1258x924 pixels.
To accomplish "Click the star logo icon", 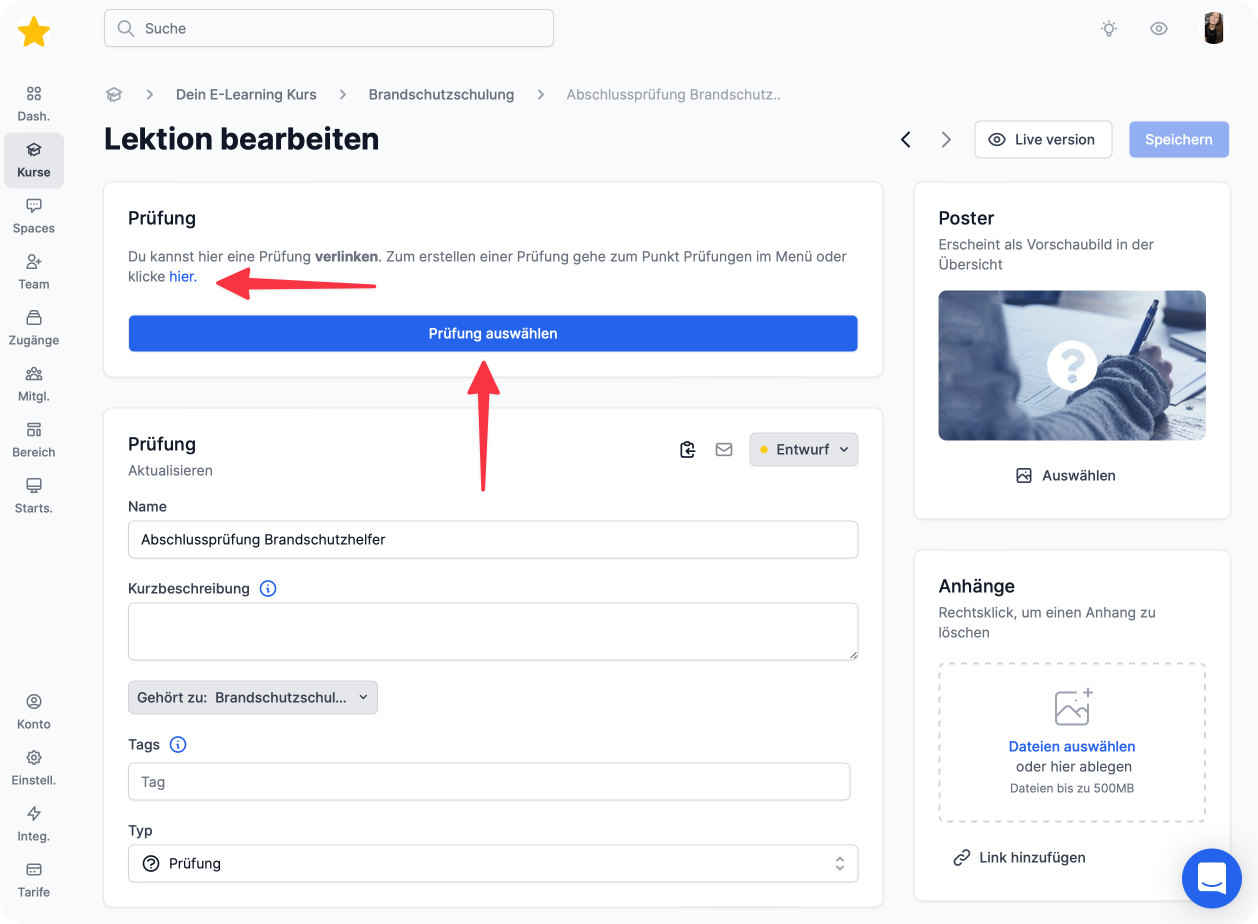I will coord(34,32).
